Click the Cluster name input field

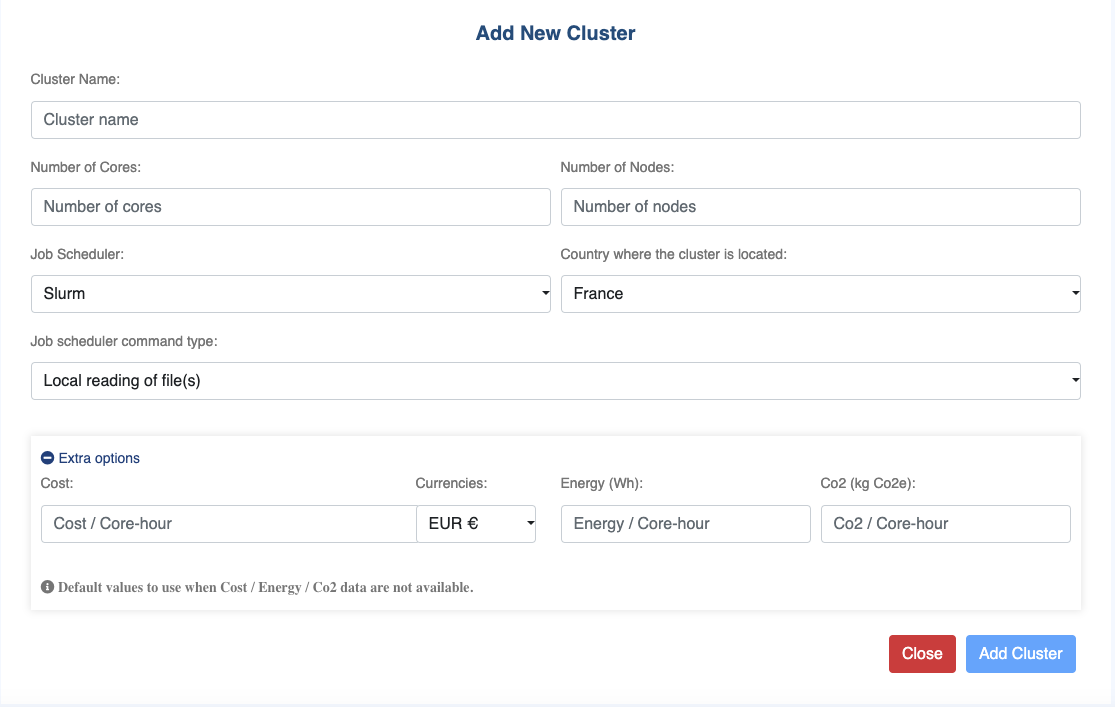click(x=555, y=119)
